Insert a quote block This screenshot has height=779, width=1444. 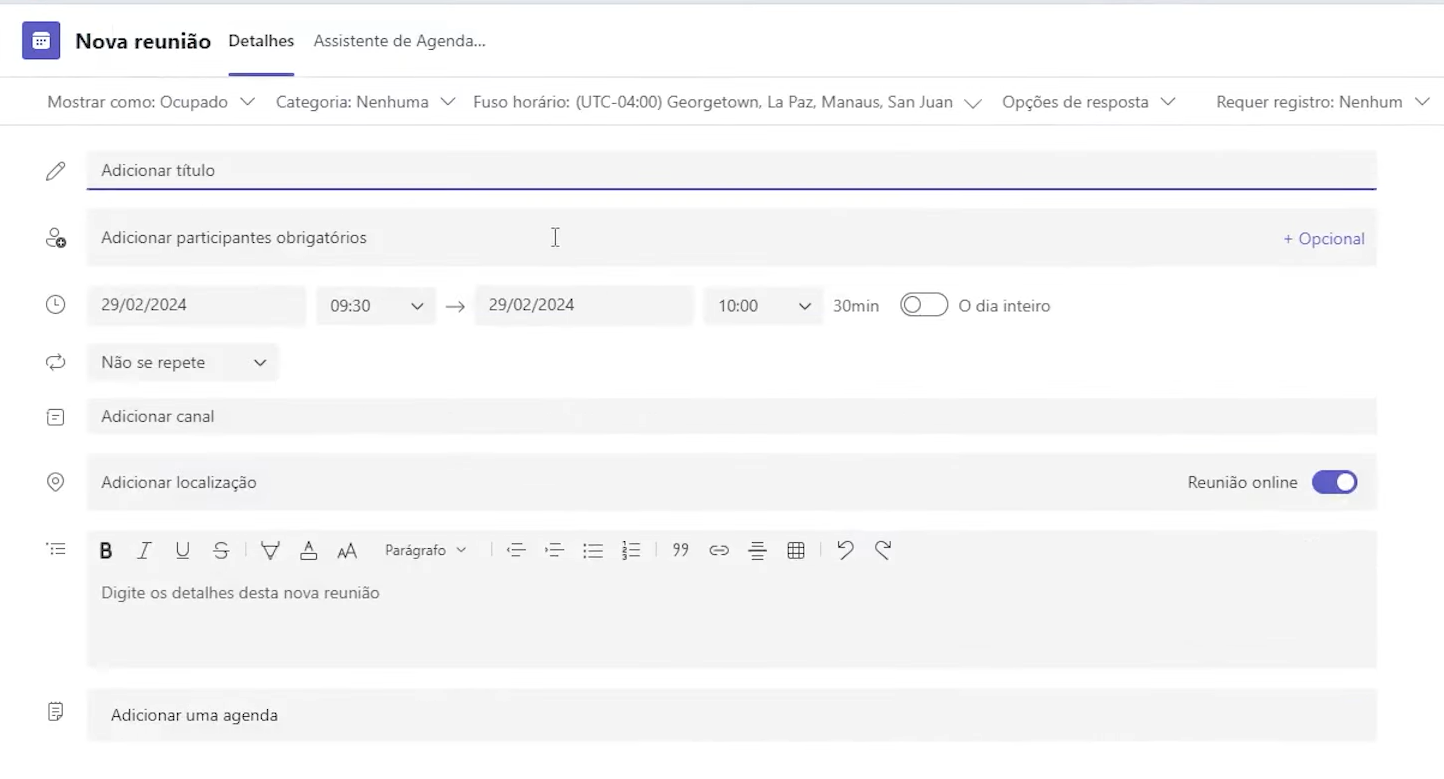coord(681,550)
